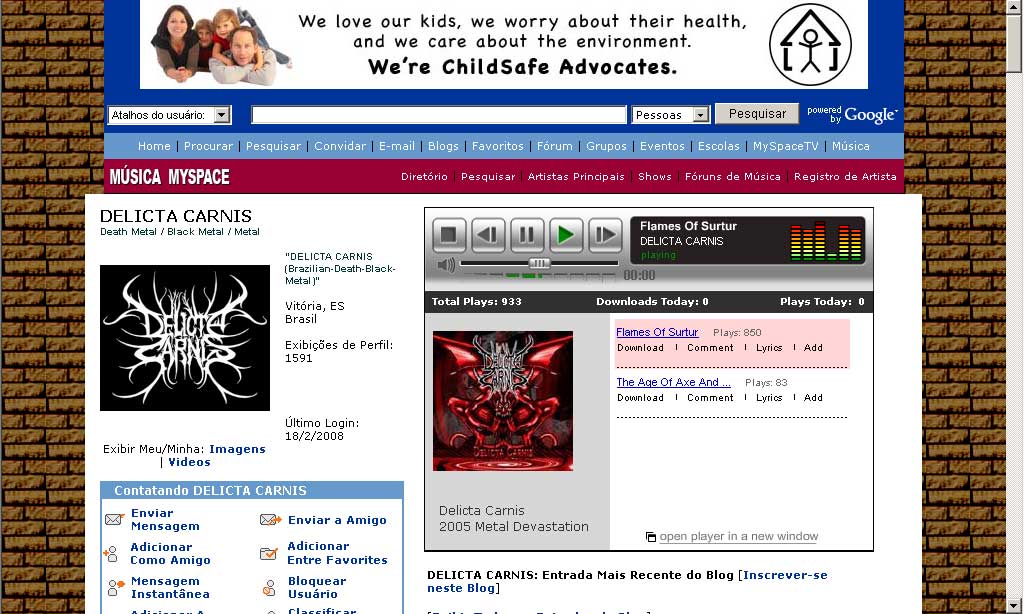Open Blogs in the navigation bar
The image size is (1024, 614).
click(x=443, y=146)
